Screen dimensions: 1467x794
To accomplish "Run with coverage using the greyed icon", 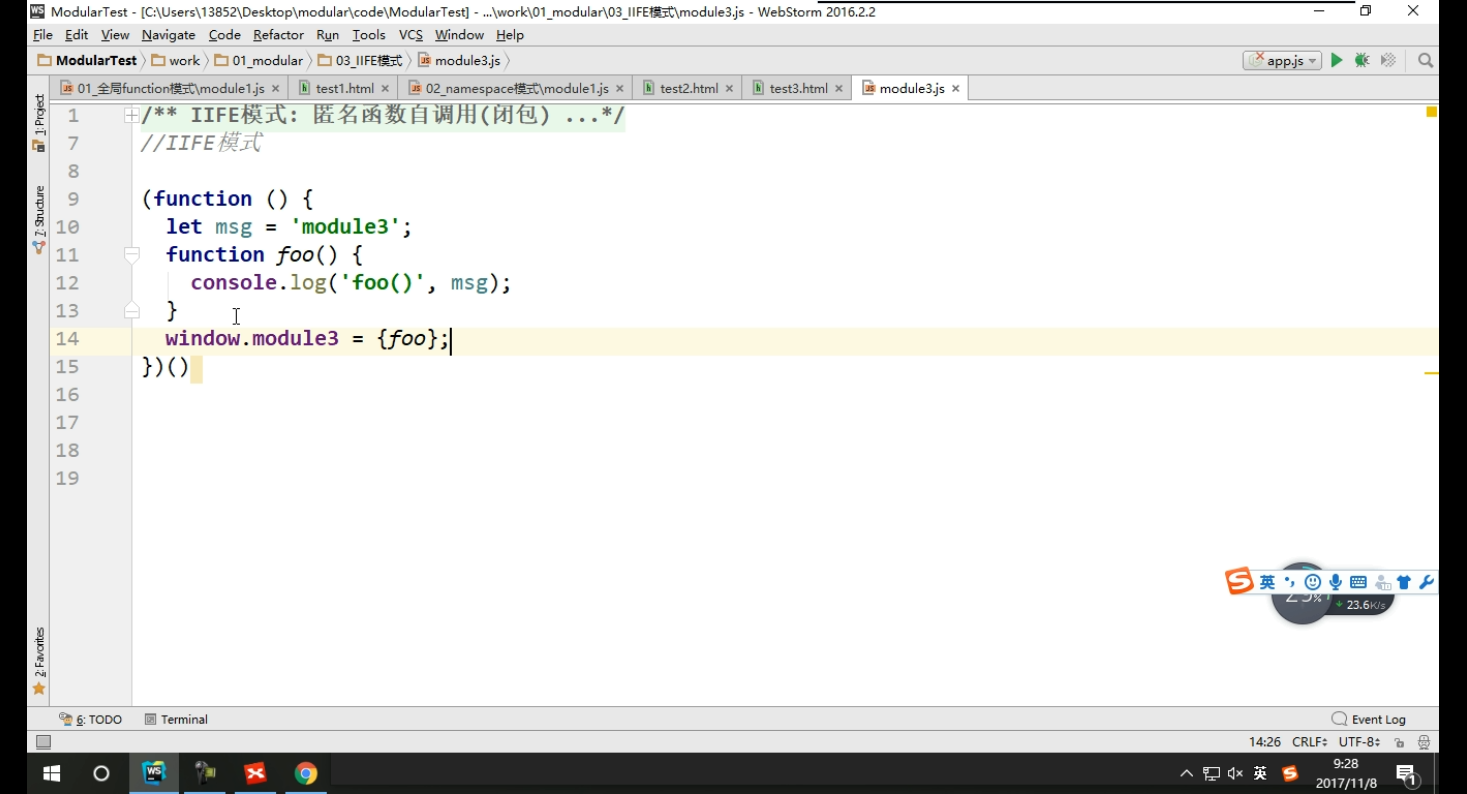I will (1388, 61).
